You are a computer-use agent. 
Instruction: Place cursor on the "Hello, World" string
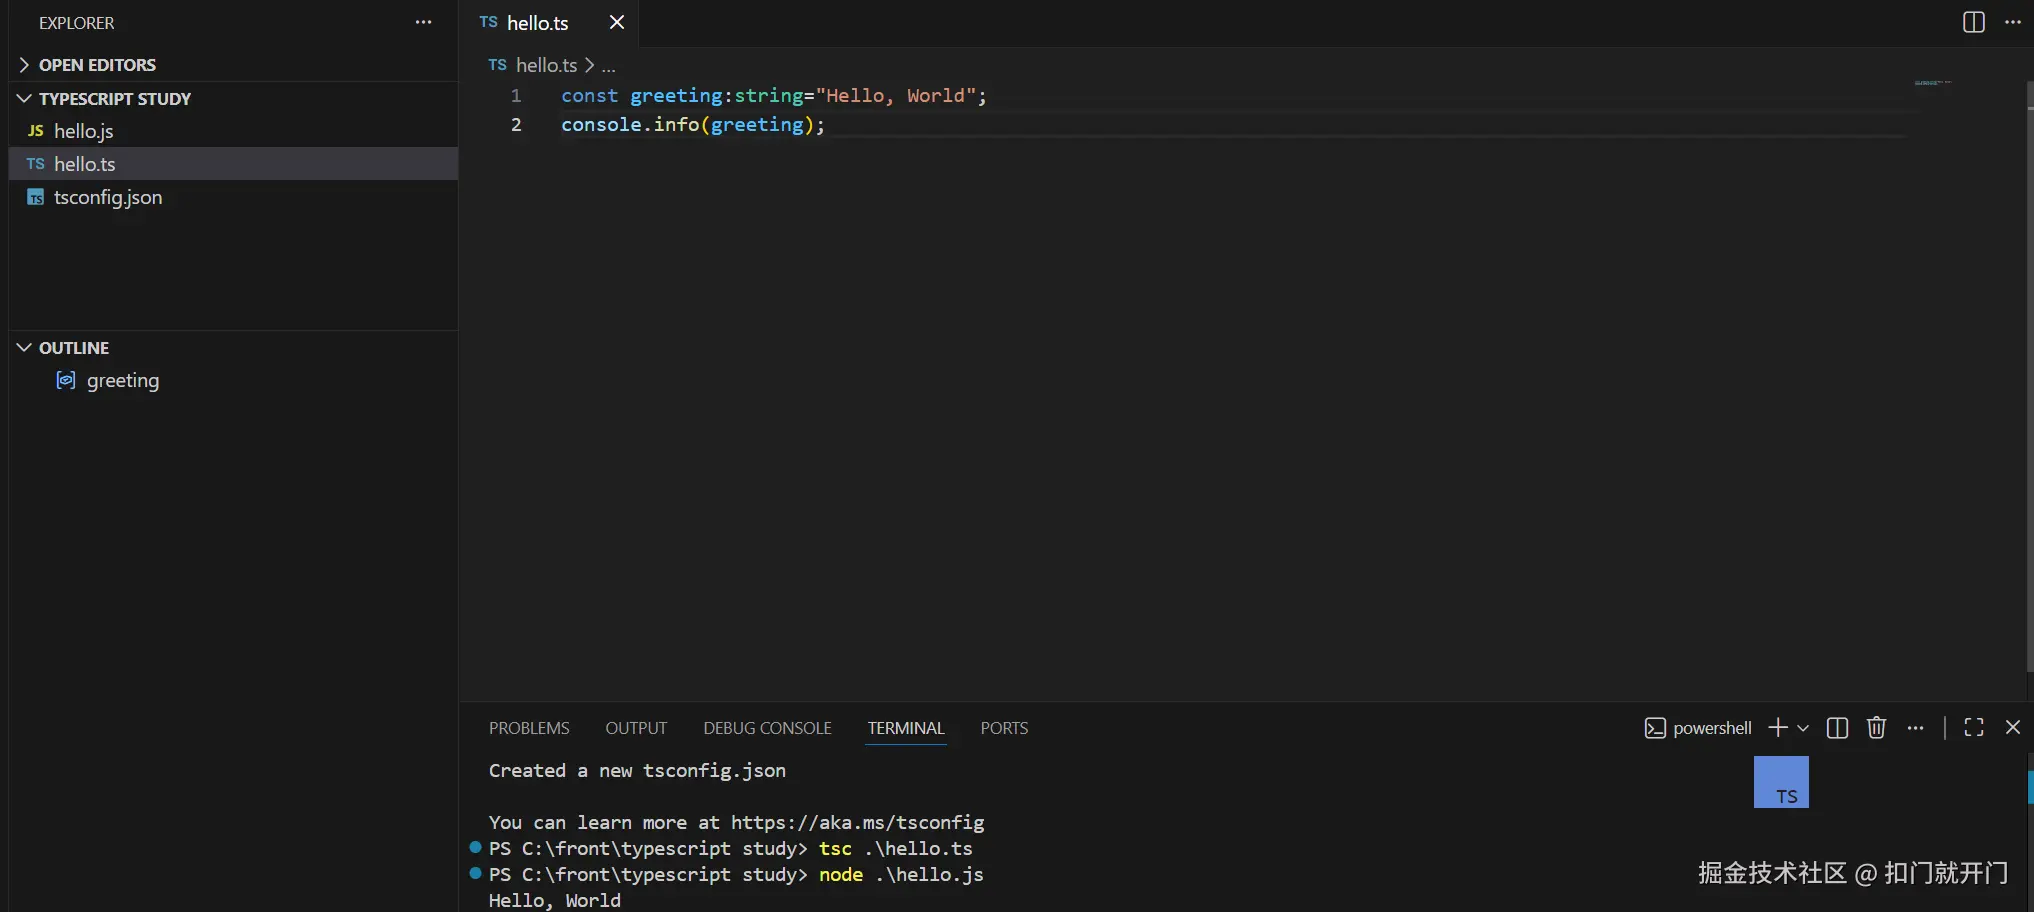pyautogui.click(x=895, y=96)
